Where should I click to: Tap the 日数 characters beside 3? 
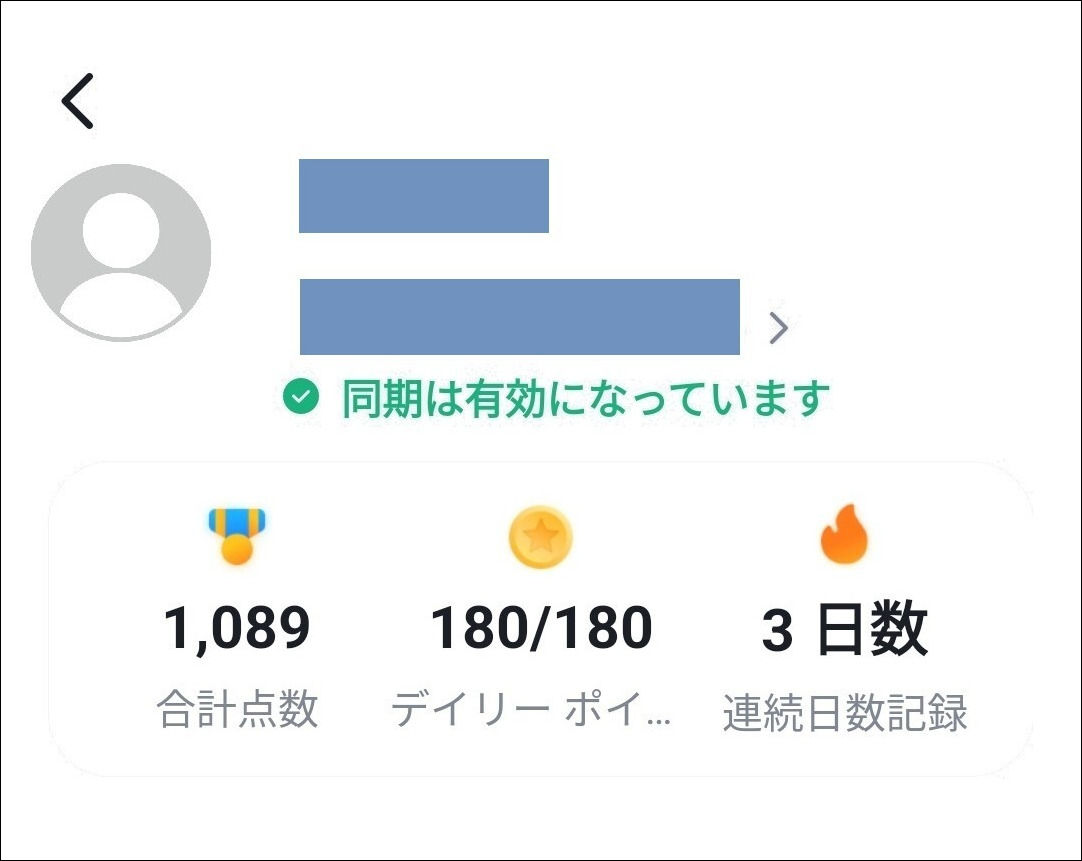pyautogui.click(x=872, y=628)
